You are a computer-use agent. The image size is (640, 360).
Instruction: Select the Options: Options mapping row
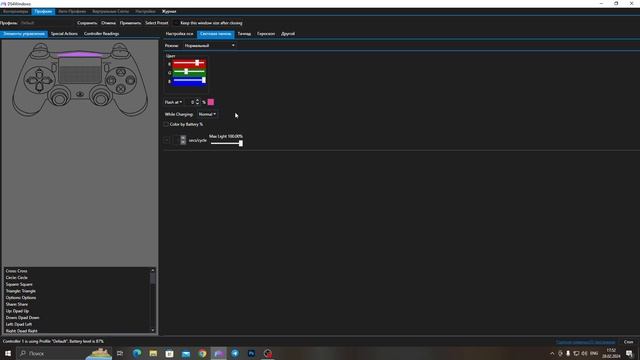pyautogui.click(x=77, y=298)
